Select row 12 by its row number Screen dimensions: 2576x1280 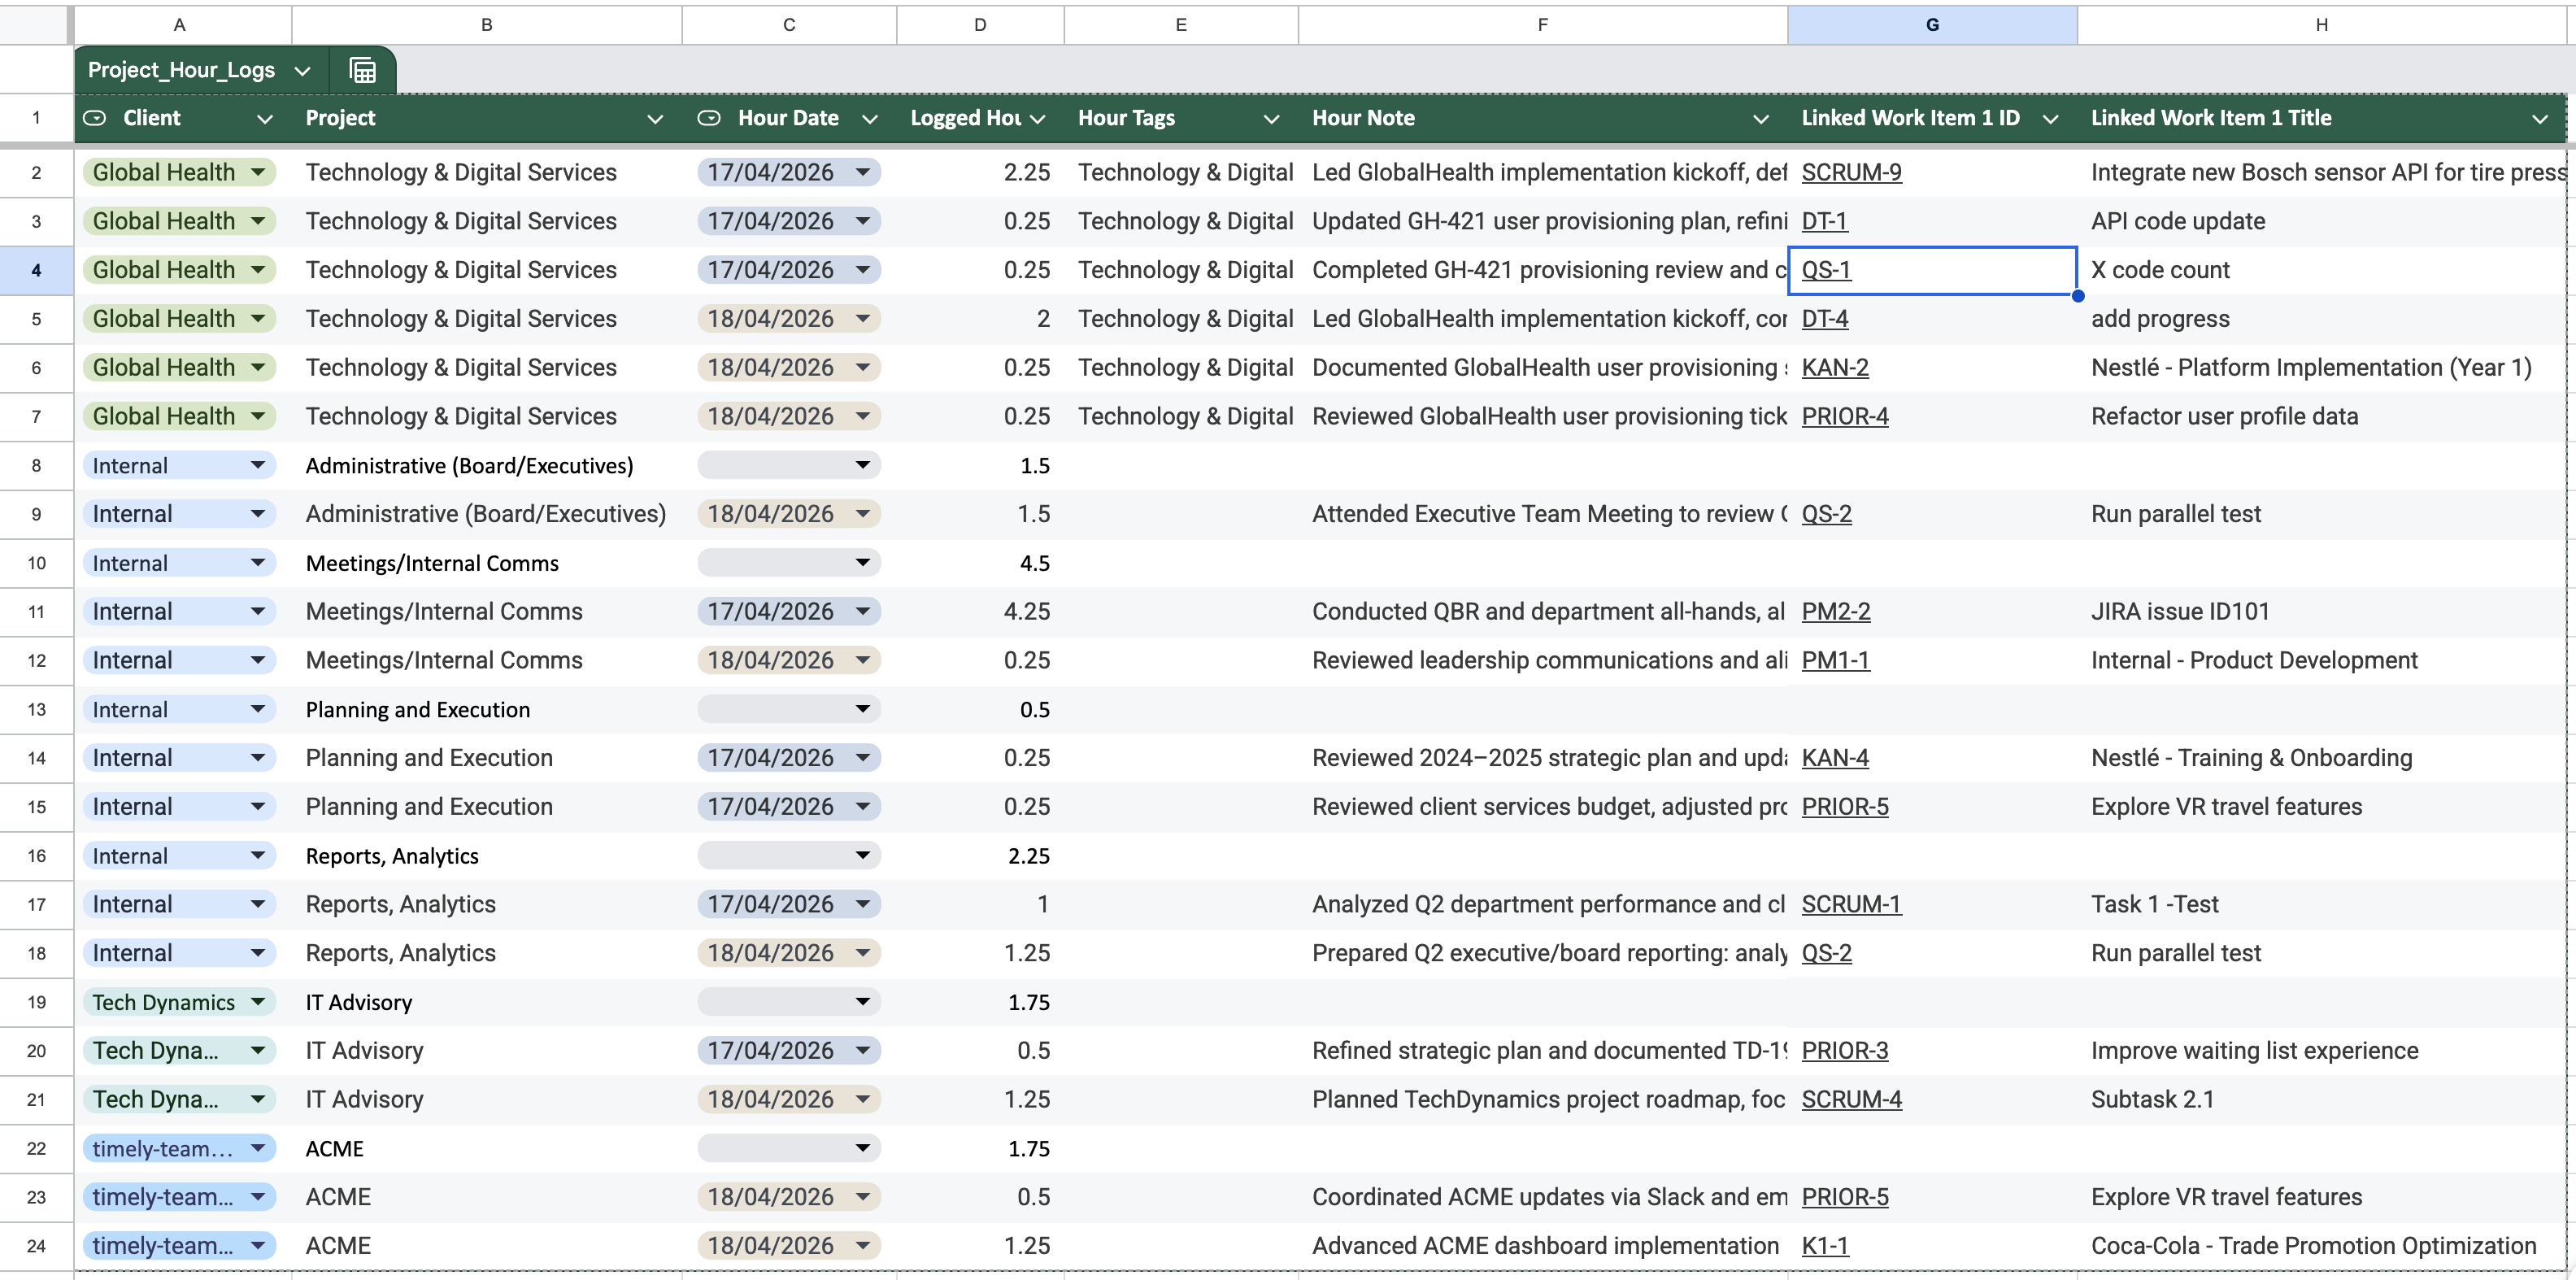36,660
